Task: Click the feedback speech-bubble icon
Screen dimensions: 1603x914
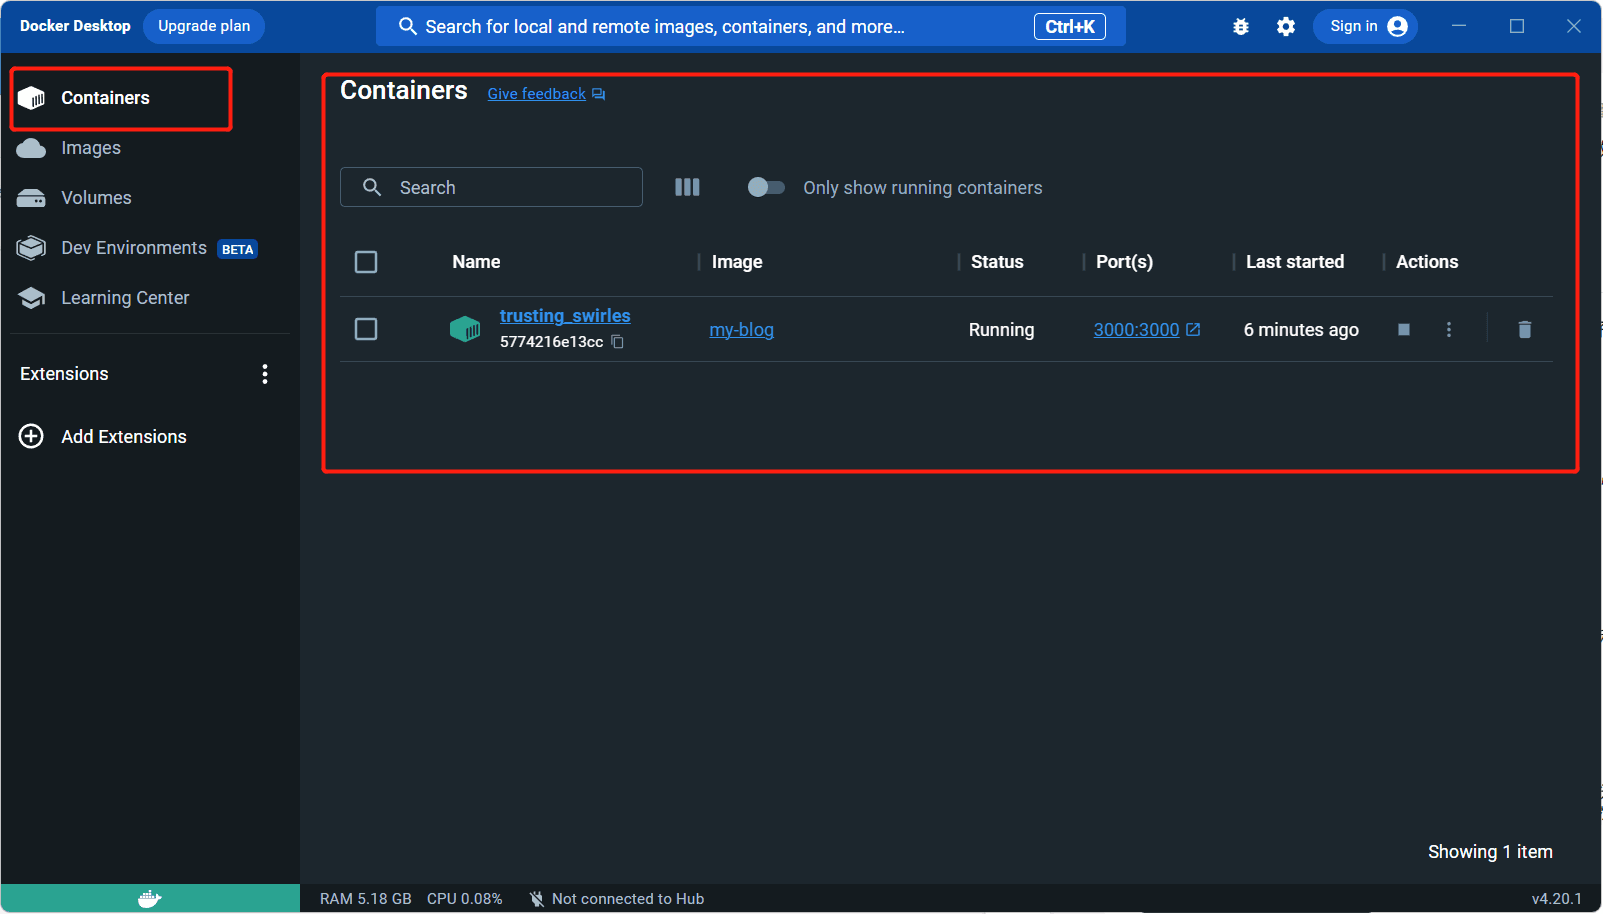Action: (x=598, y=94)
